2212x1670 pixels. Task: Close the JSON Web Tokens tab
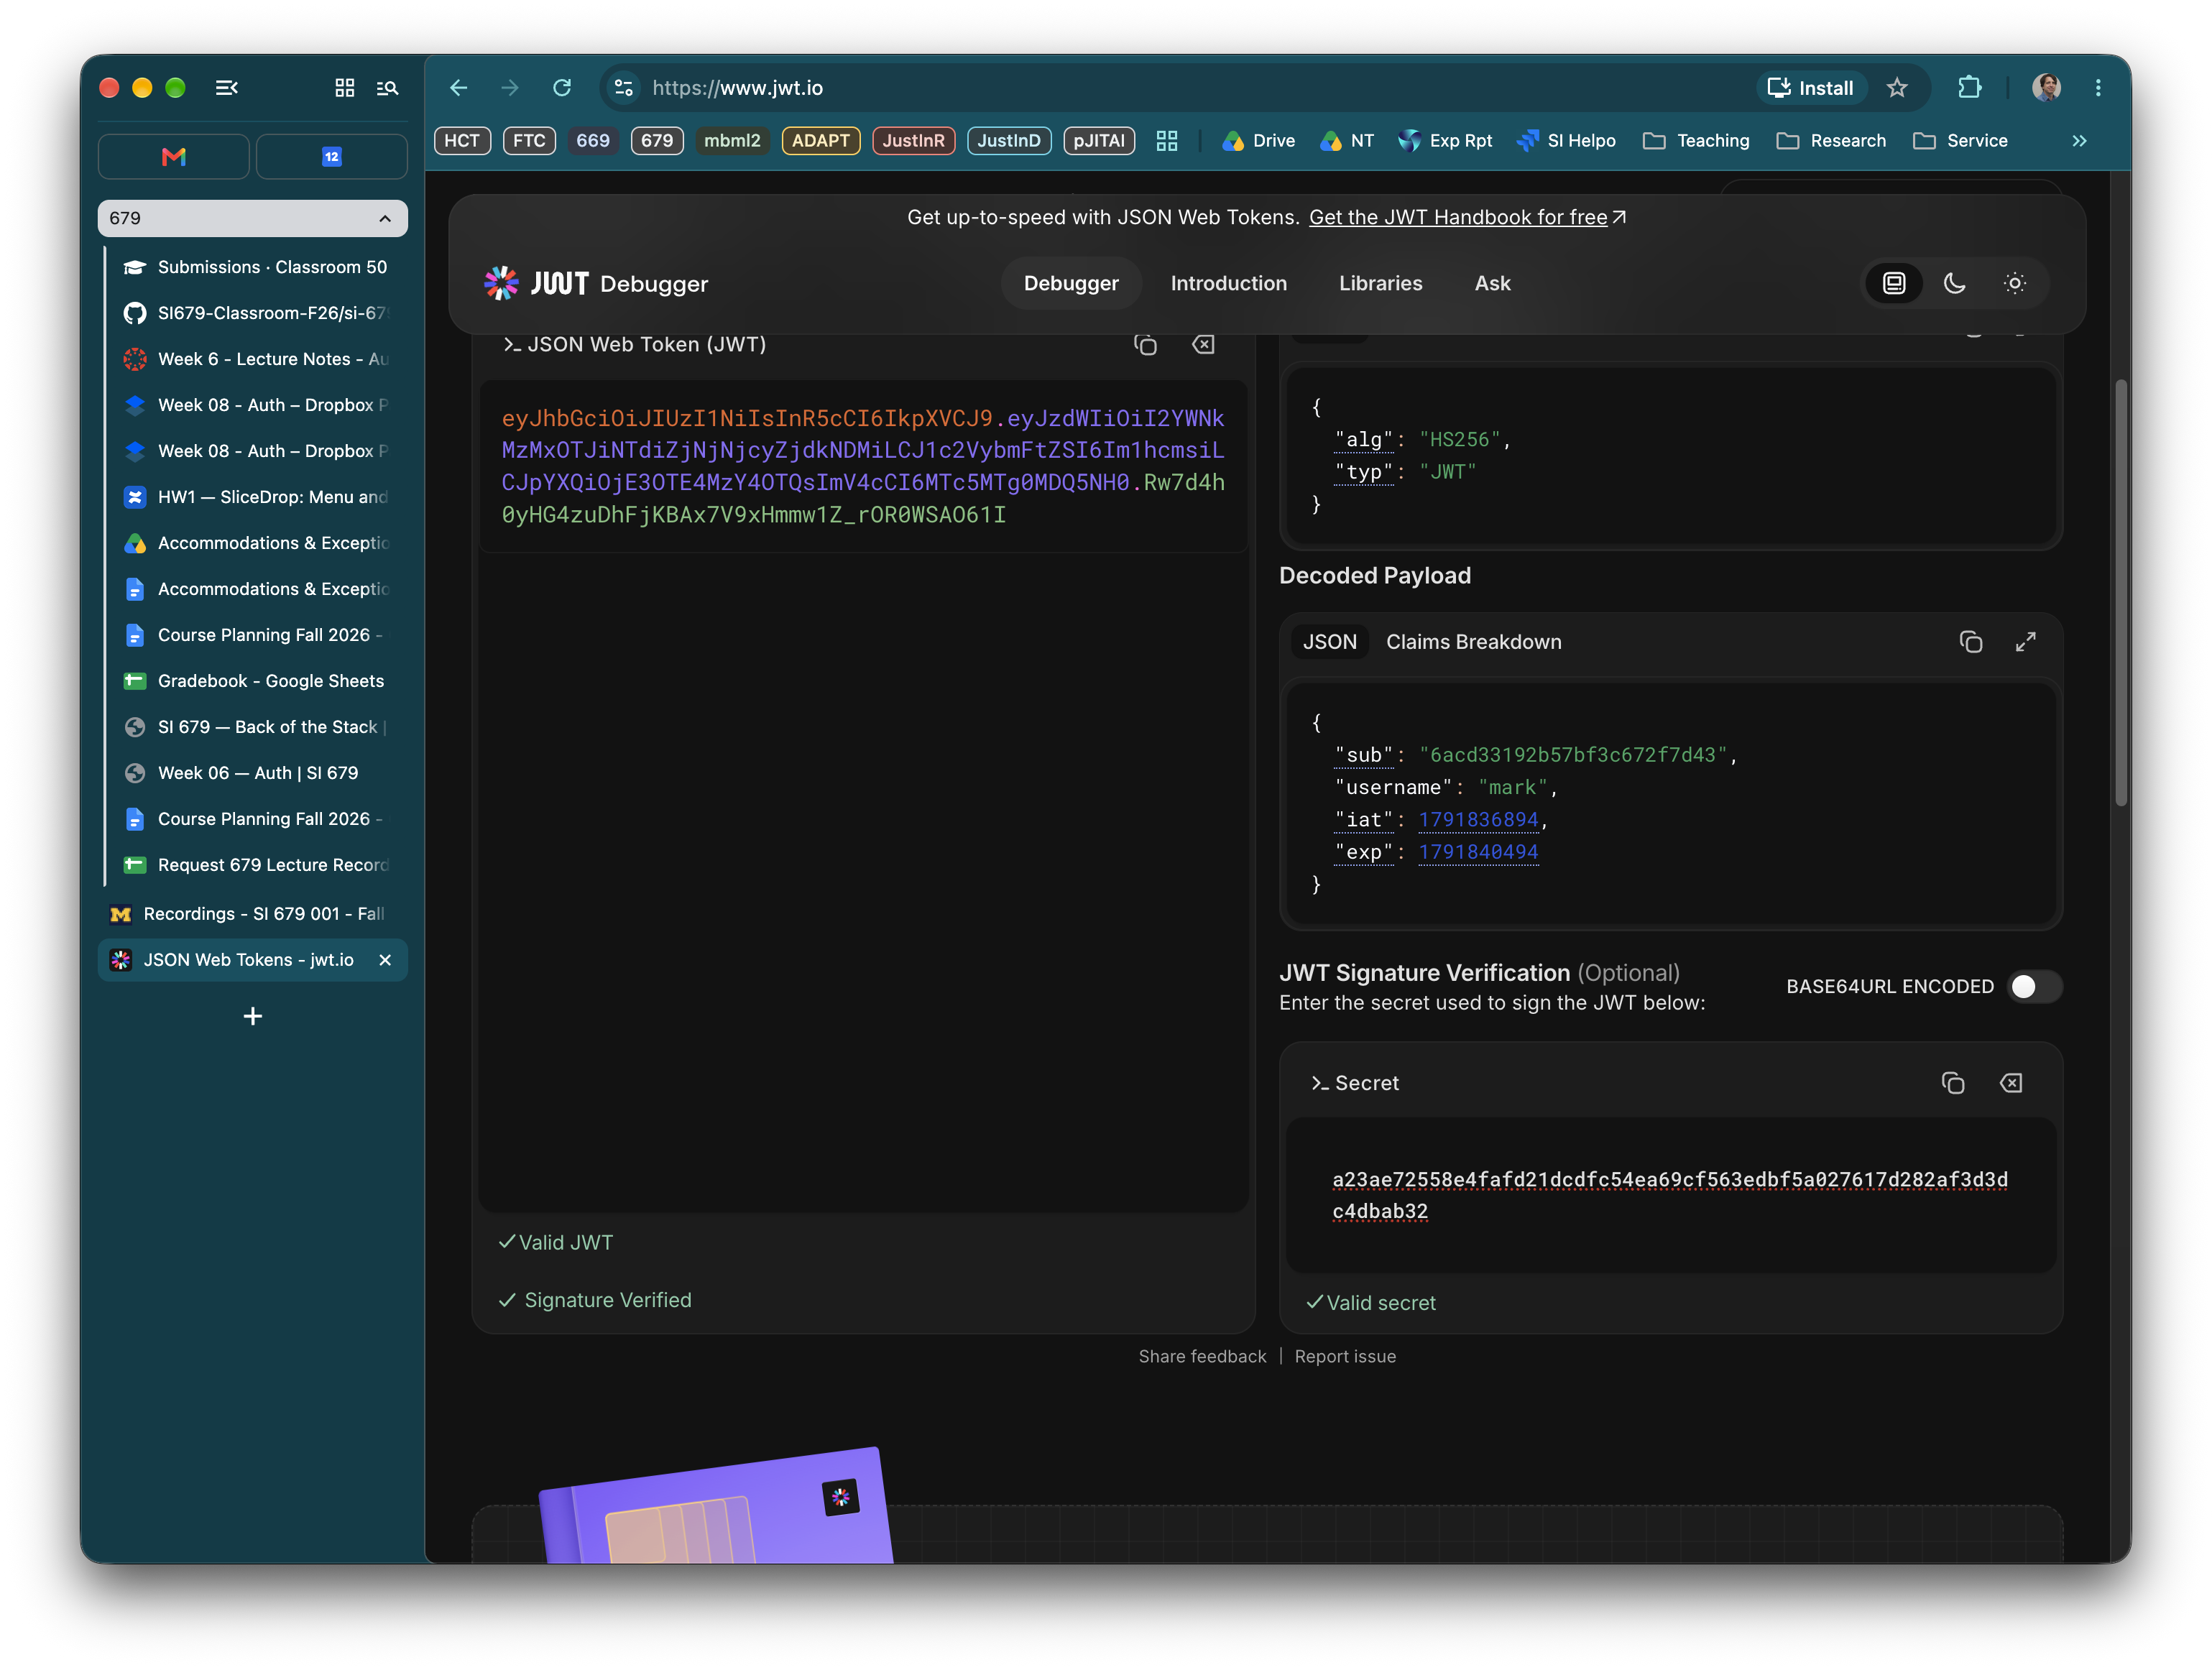385,960
